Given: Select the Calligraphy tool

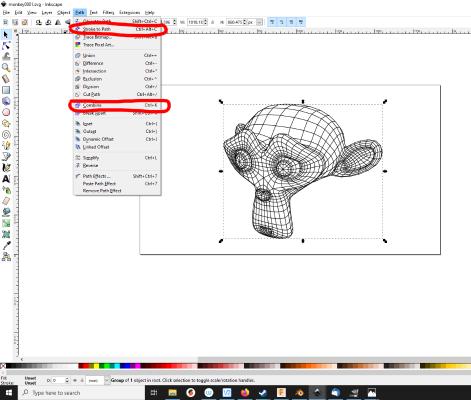Looking at the screenshot, I should pyautogui.click(x=6, y=168).
